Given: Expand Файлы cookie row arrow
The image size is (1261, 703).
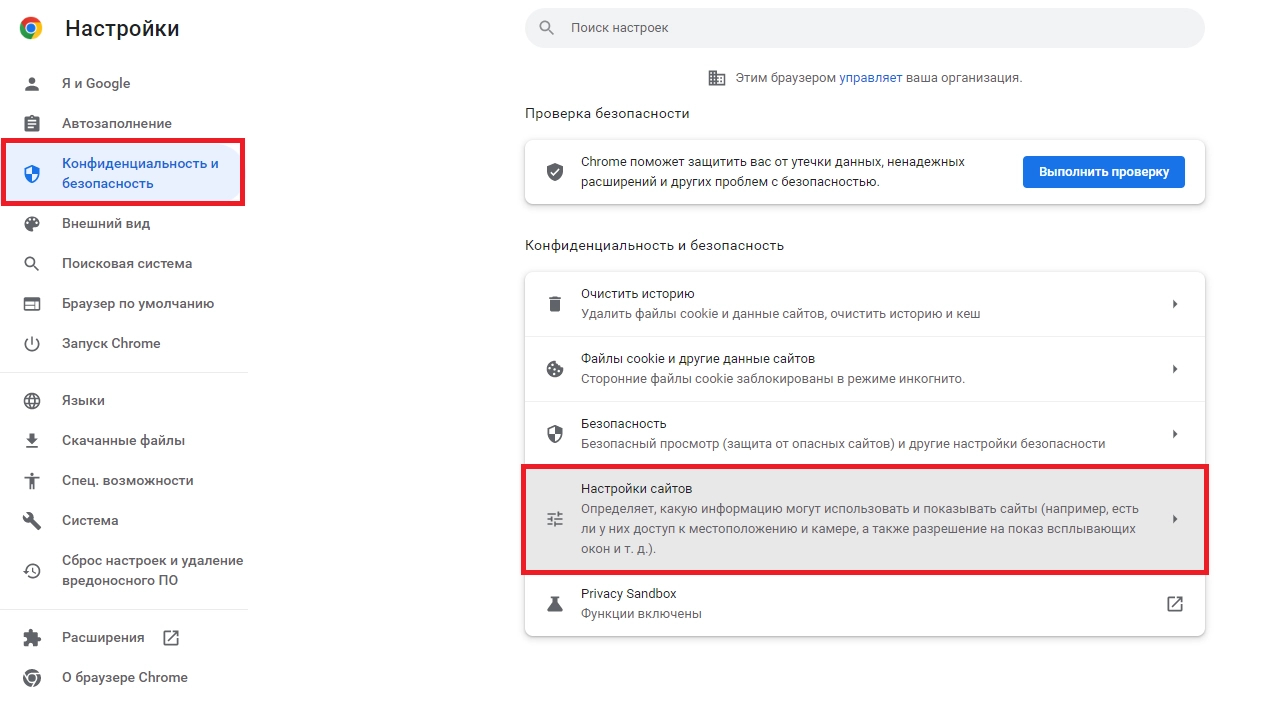Looking at the screenshot, I should pyautogui.click(x=1175, y=369).
